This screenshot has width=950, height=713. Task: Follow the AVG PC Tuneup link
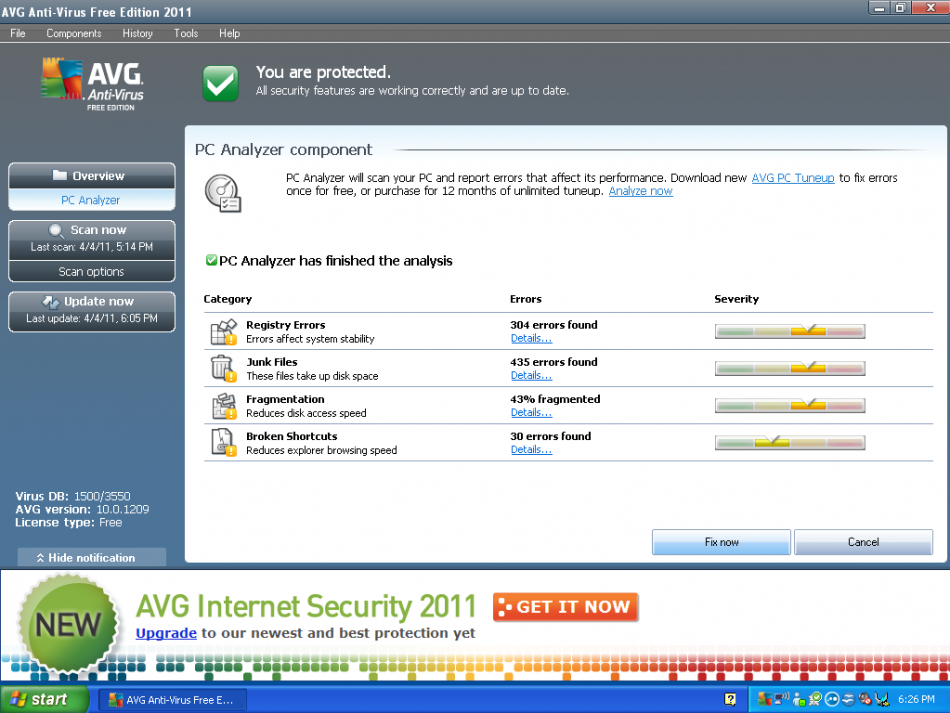pyautogui.click(x=793, y=178)
